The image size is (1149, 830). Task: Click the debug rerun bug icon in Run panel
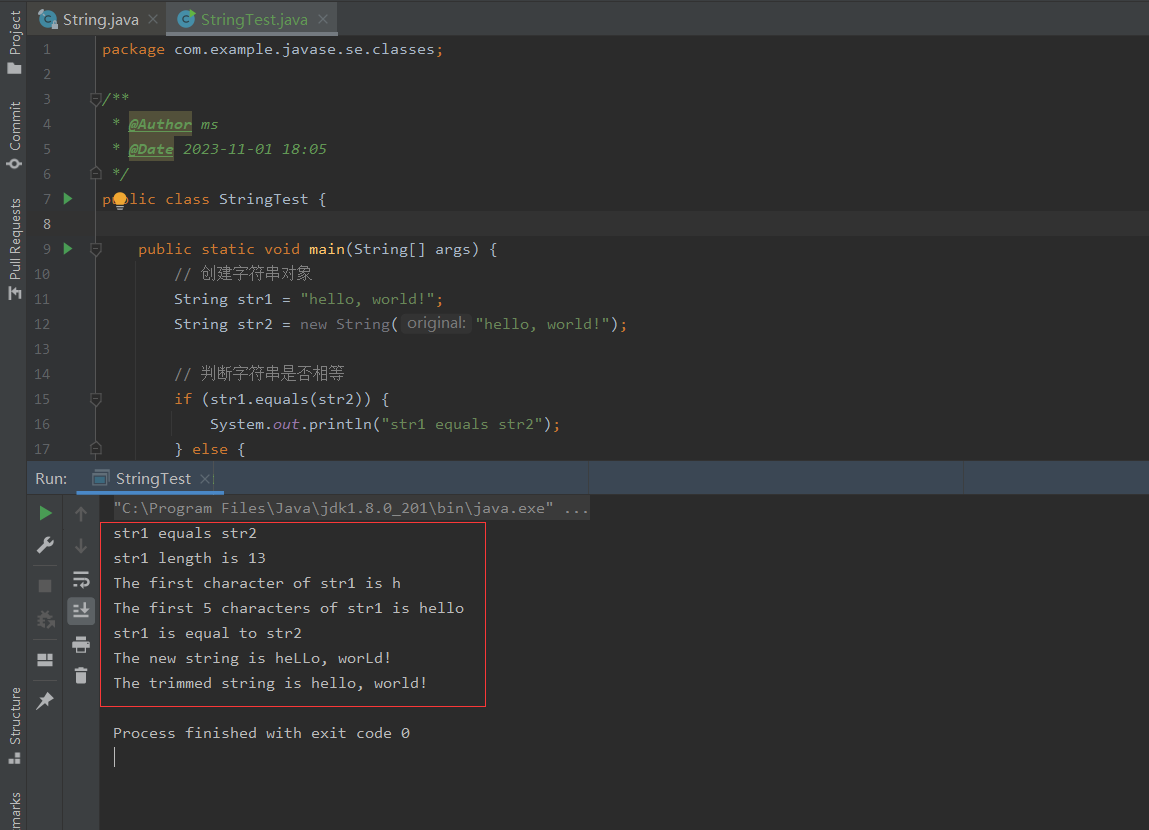(45, 620)
